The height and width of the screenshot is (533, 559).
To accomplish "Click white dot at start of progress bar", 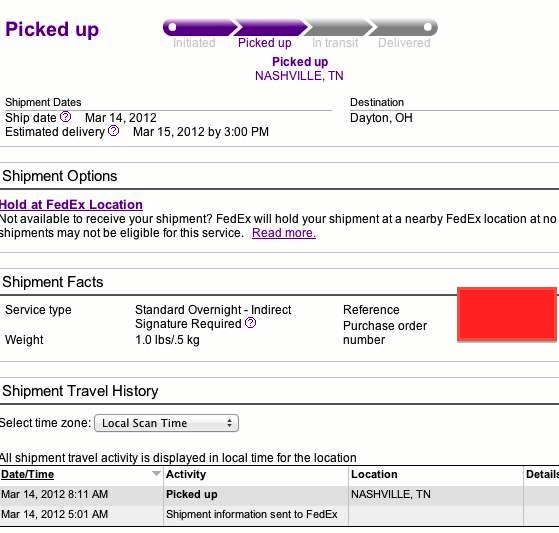I will [x=172, y=27].
